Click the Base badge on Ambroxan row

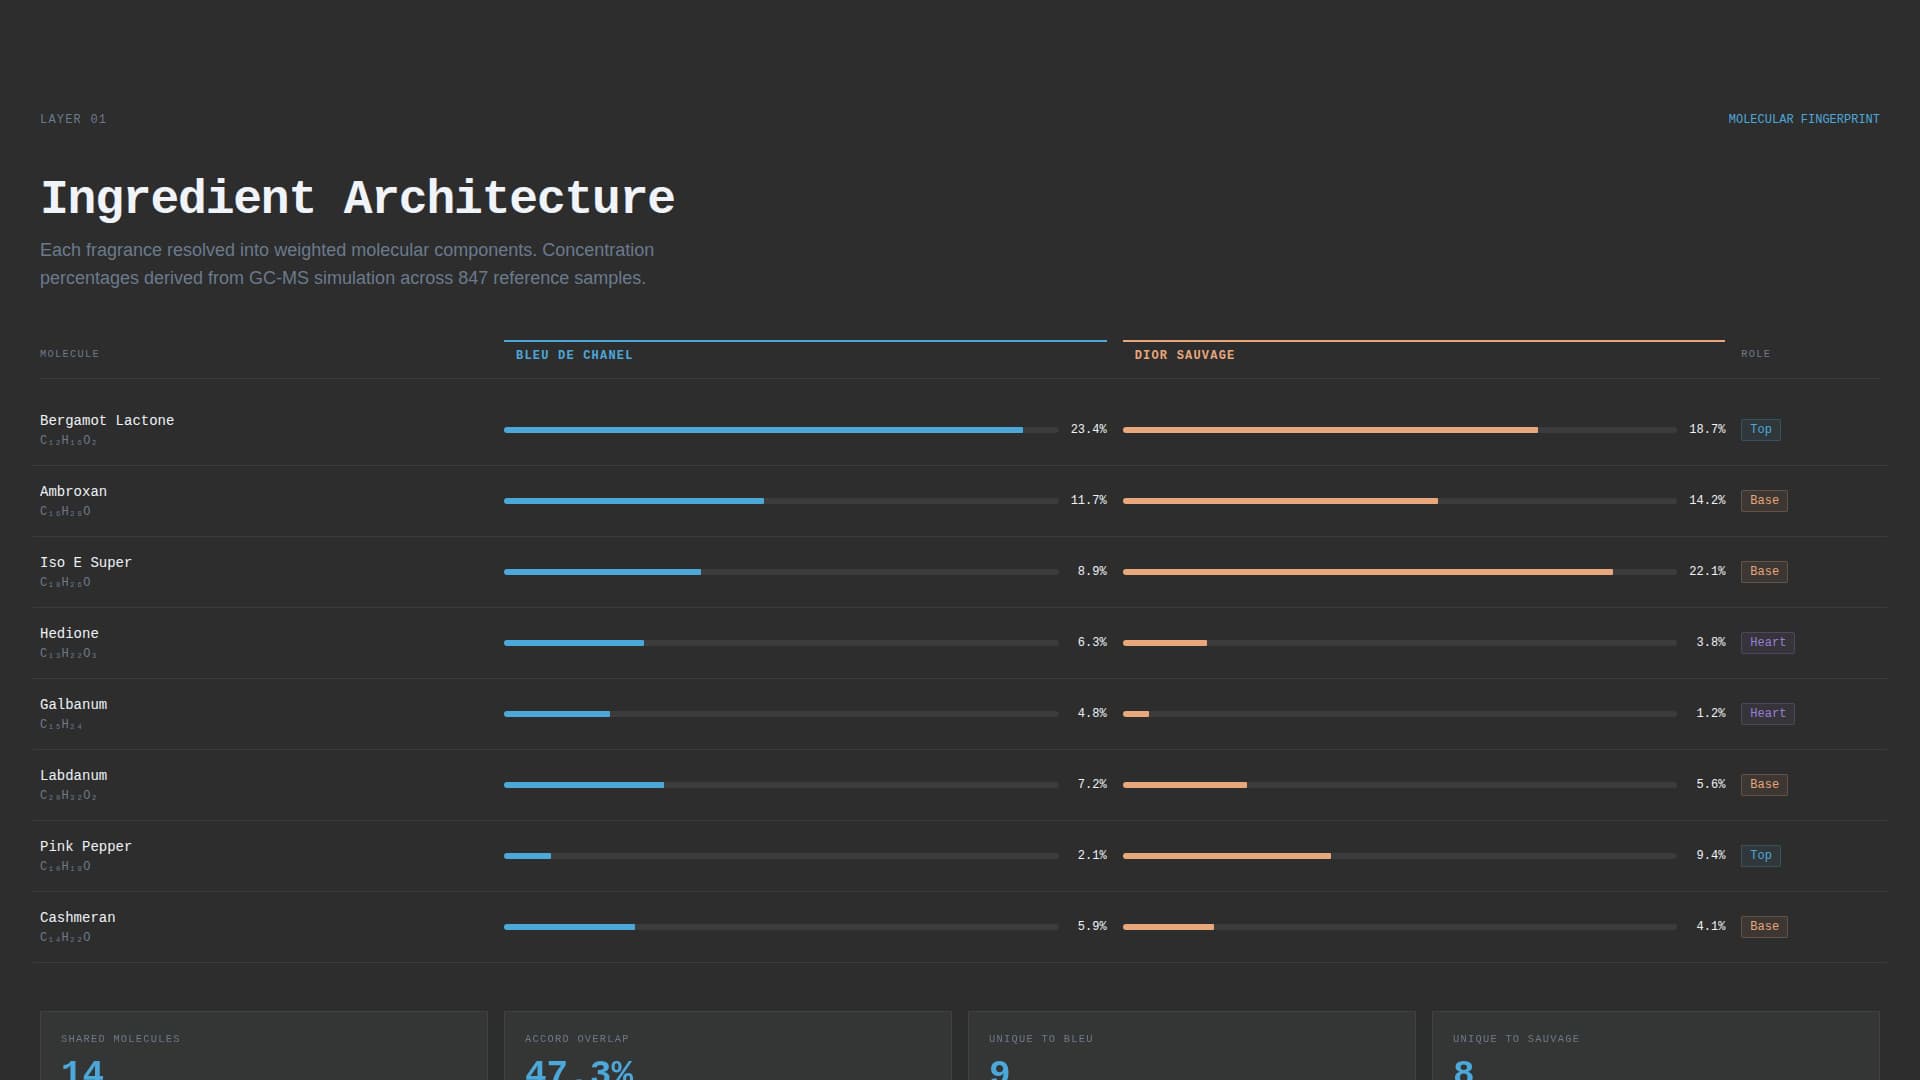tap(1764, 500)
